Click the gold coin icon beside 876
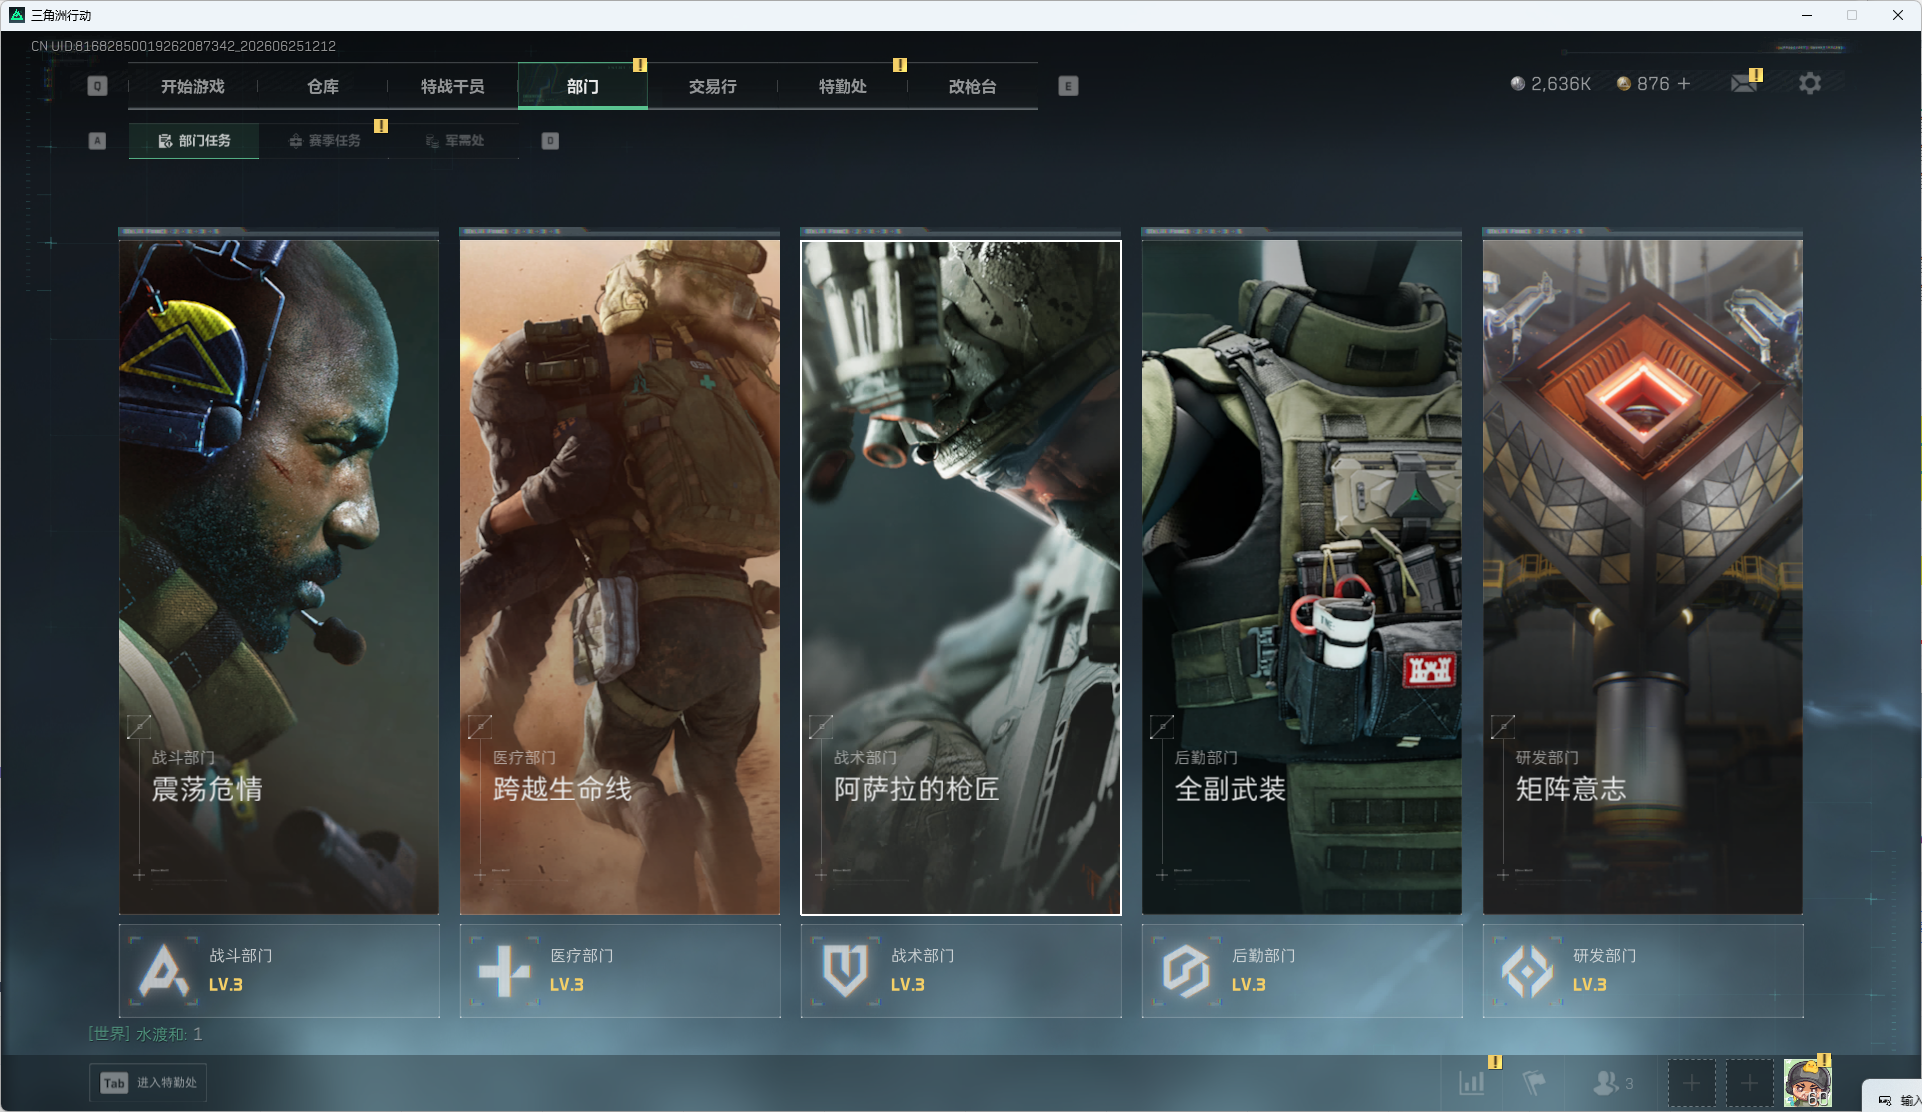Image resolution: width=1922 pixels, height=1112 pixels. click(1624, 84)
